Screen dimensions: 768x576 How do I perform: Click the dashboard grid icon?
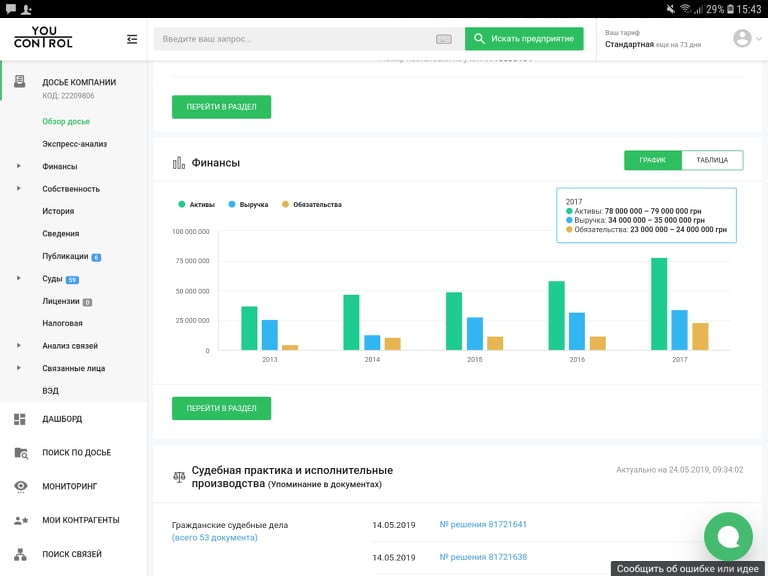tap(20, 419)
